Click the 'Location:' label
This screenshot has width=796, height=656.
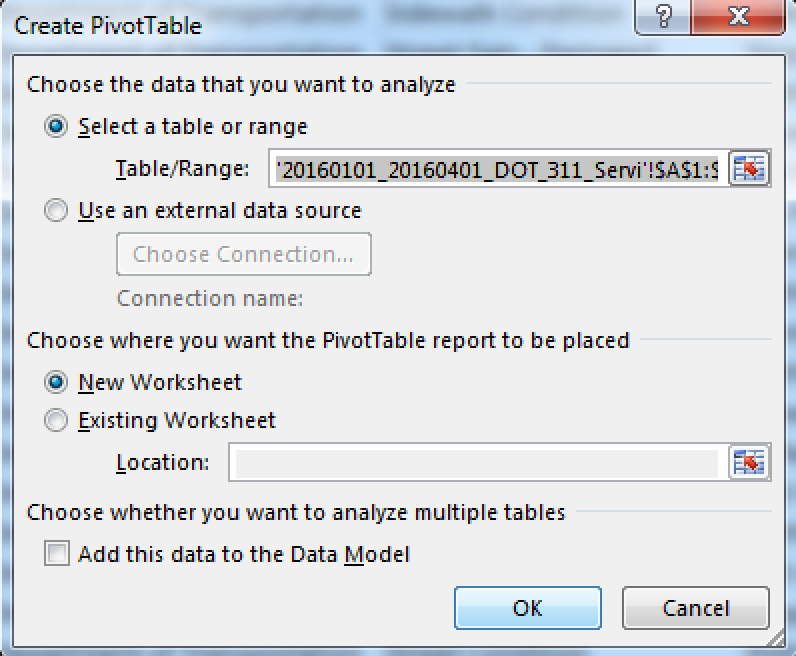click(x=162, y=463)
